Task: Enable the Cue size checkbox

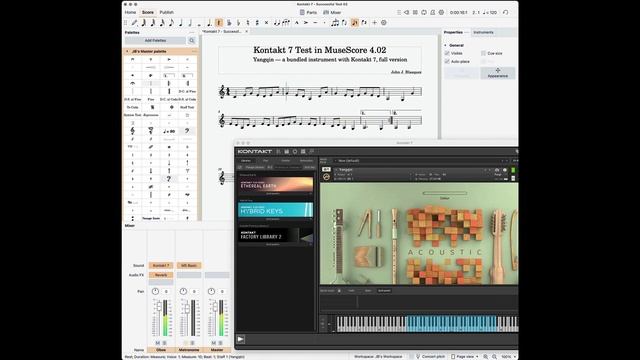Action: pyautogui.click(x=483, y=53)
